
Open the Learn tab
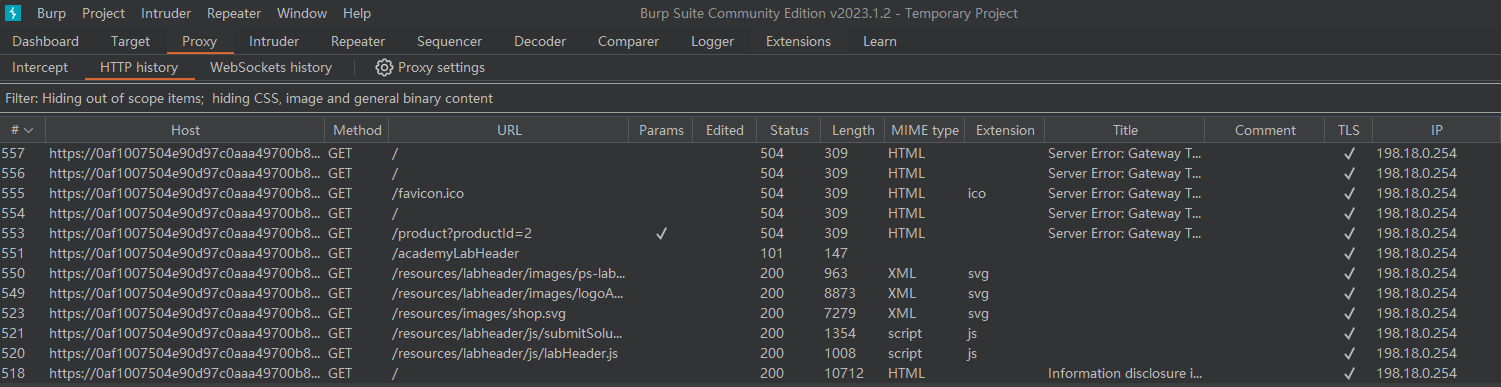click(880, 41)
